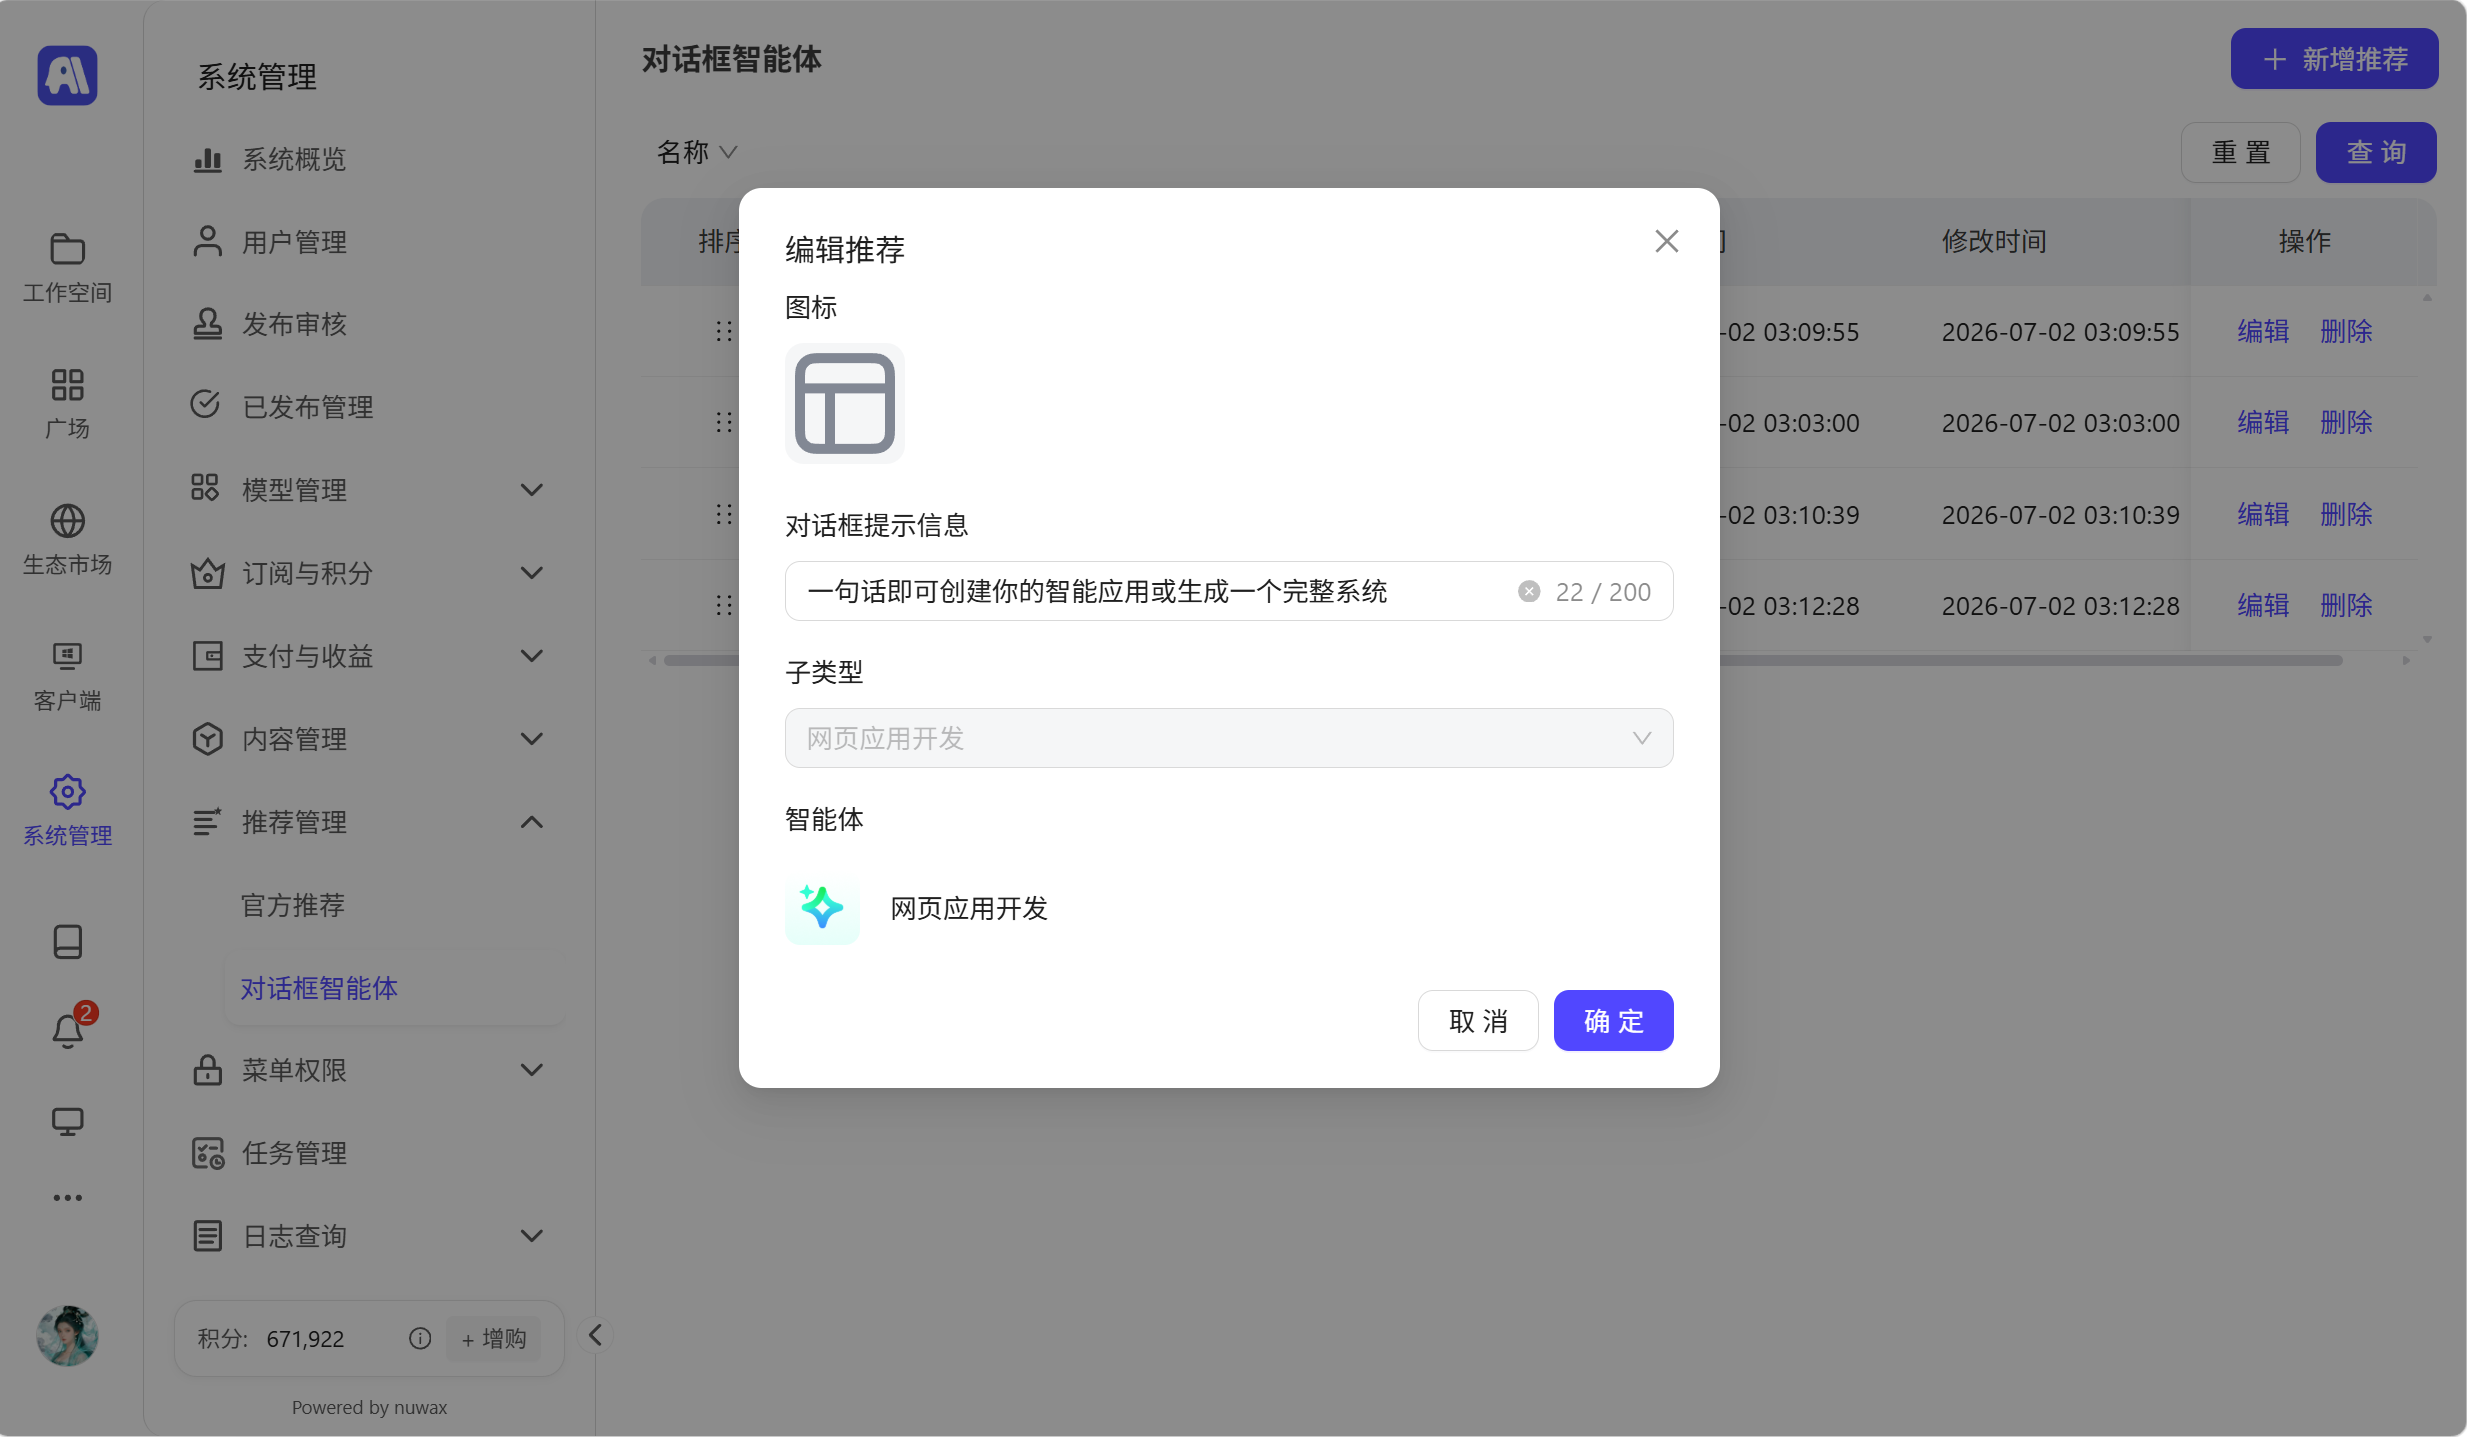Open the 生态市场 globe icon
Viewport: 2467px width, 1437px height.
[67, 521]
